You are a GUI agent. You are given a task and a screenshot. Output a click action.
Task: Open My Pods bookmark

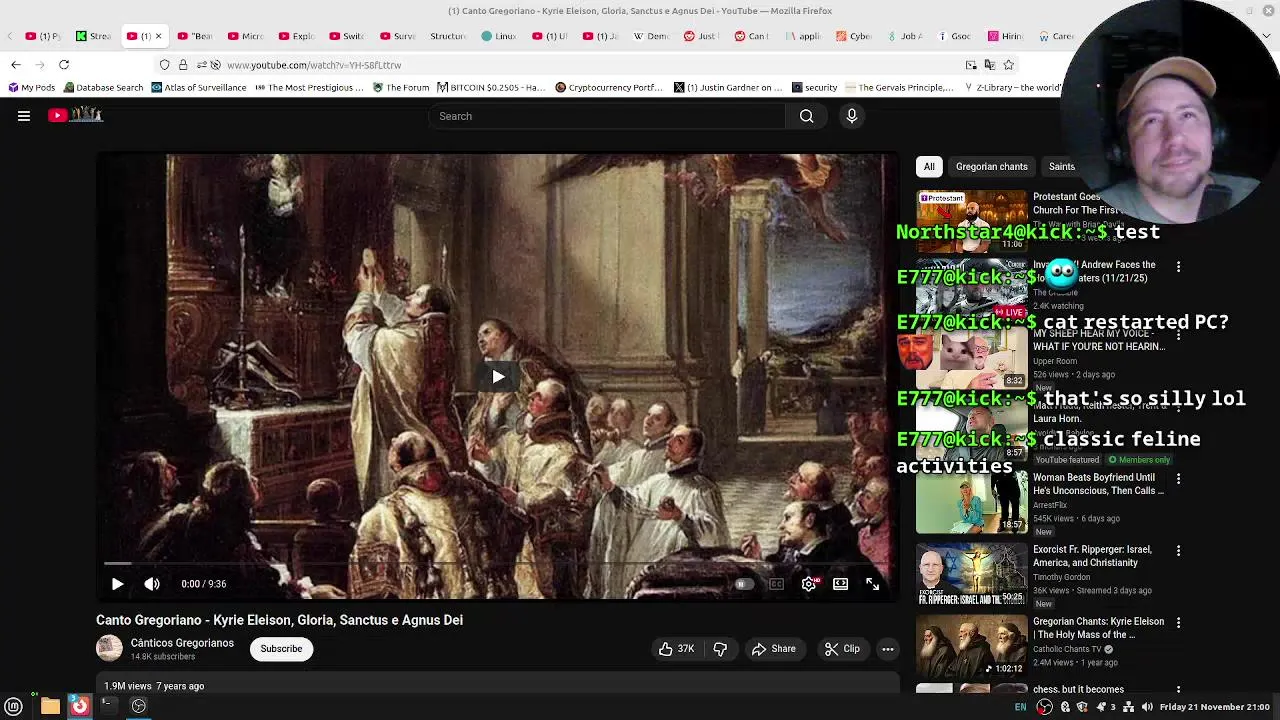[x=31, y=88]
